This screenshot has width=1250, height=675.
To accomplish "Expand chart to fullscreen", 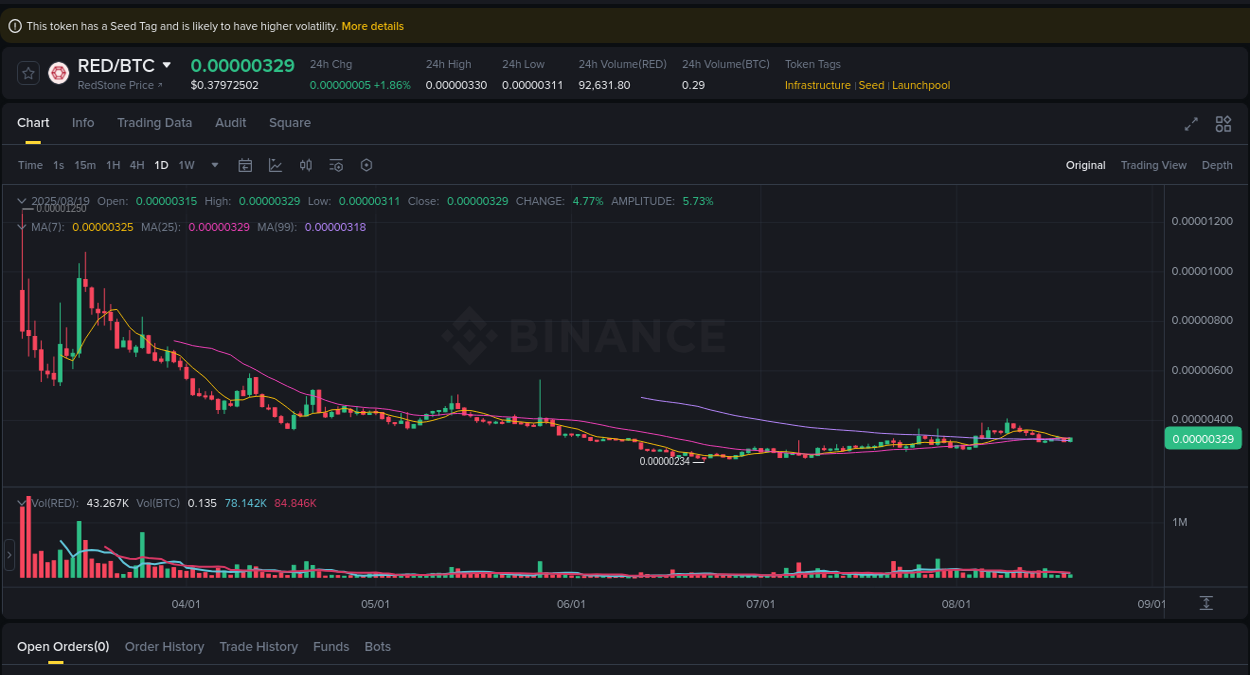I will 1191,124.
